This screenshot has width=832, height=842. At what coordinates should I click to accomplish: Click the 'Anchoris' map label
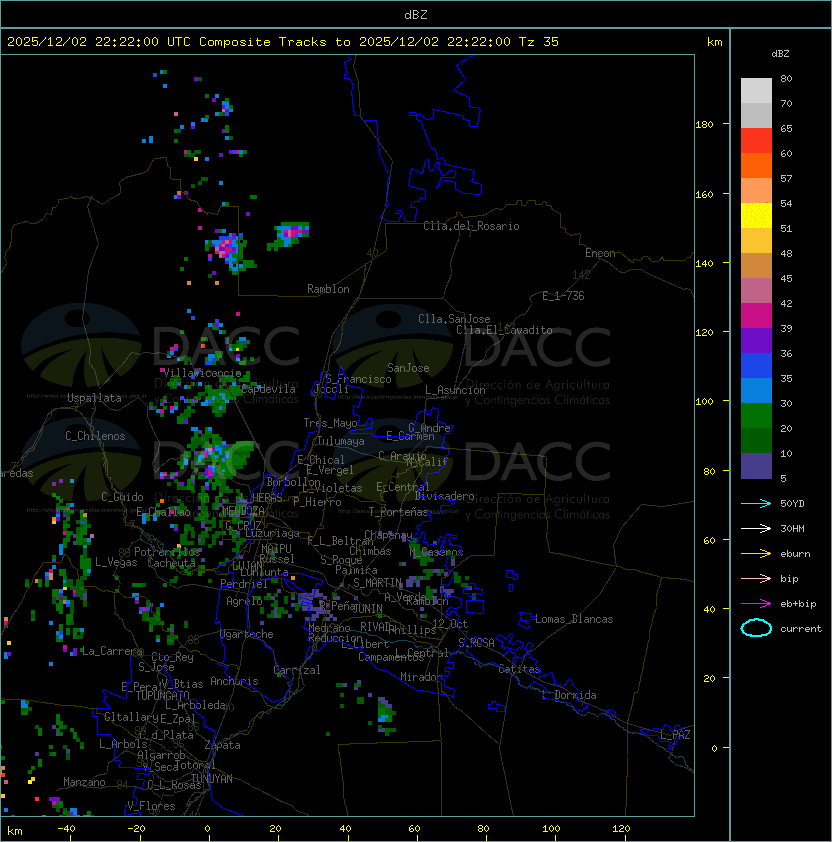point(234,681)
